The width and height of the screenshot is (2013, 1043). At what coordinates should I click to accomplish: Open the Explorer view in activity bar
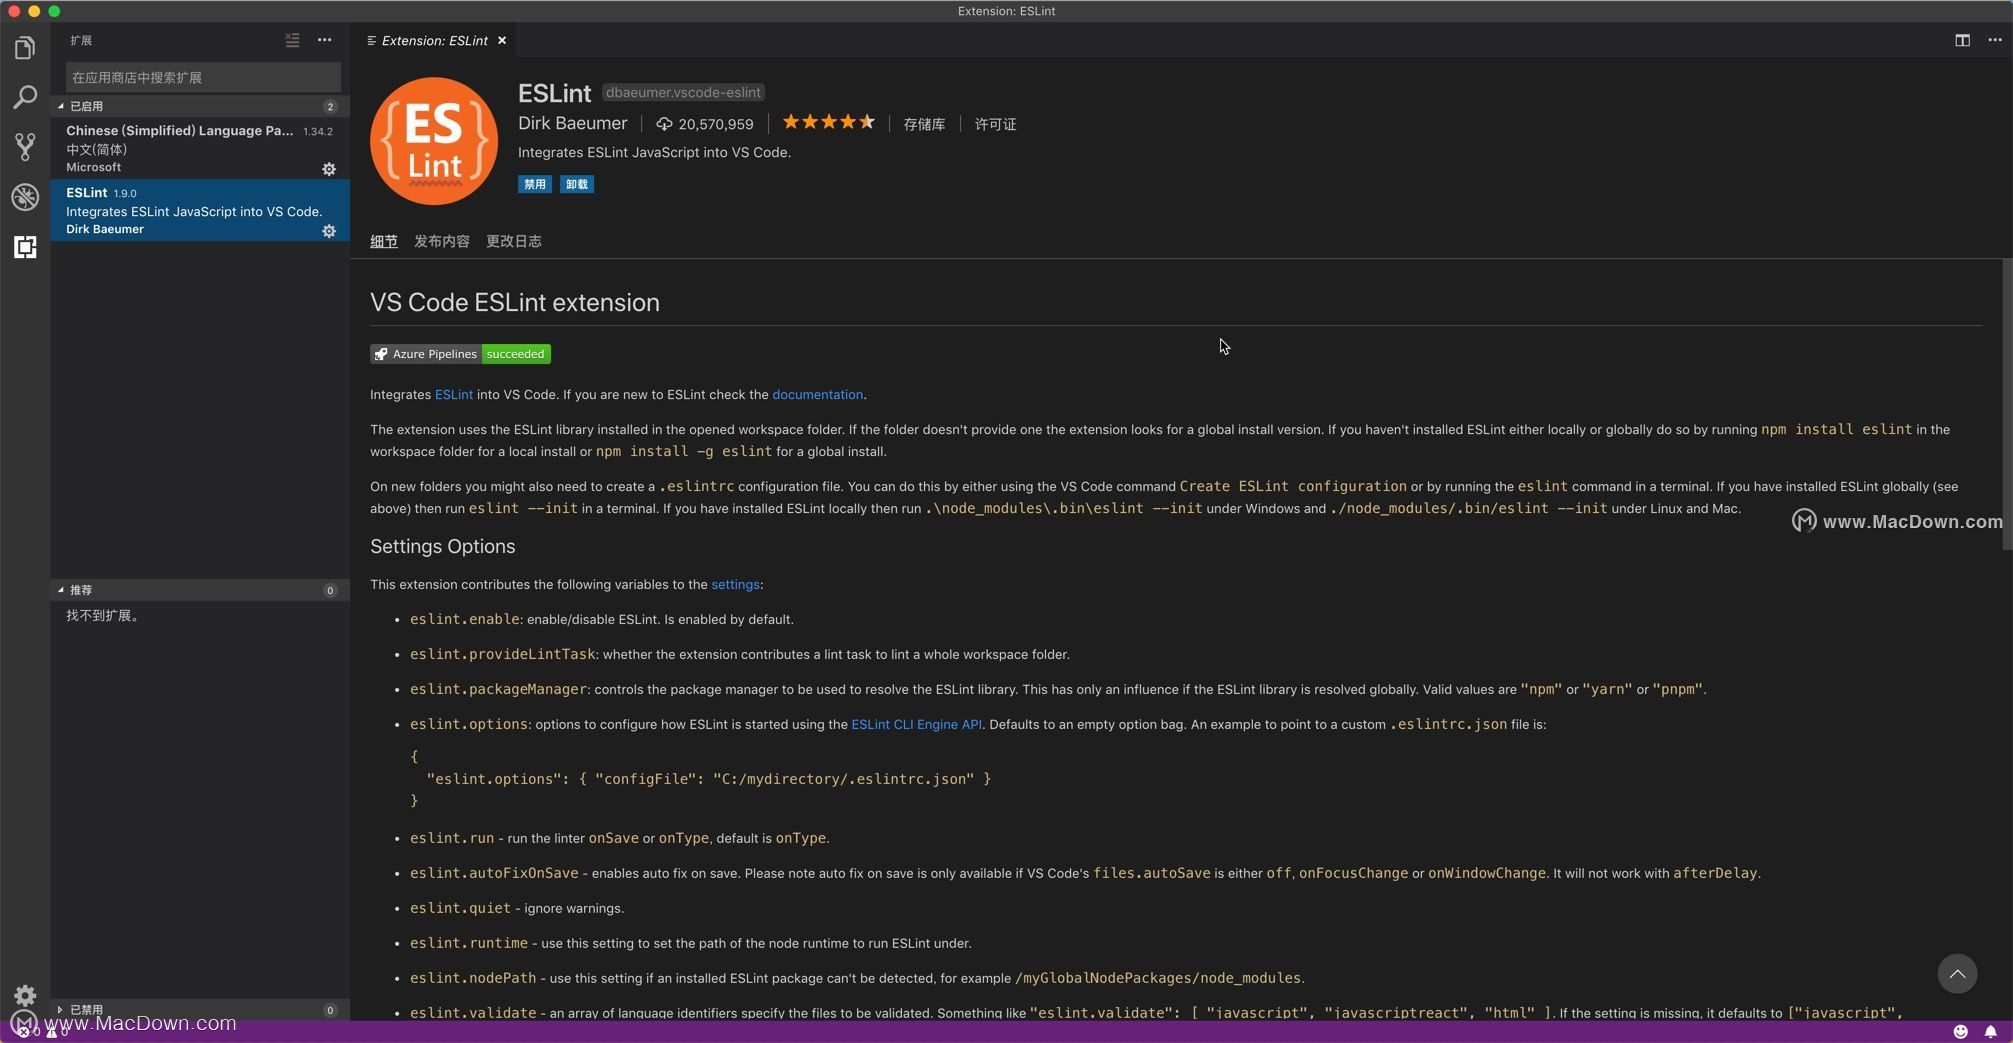pos(25,48)
